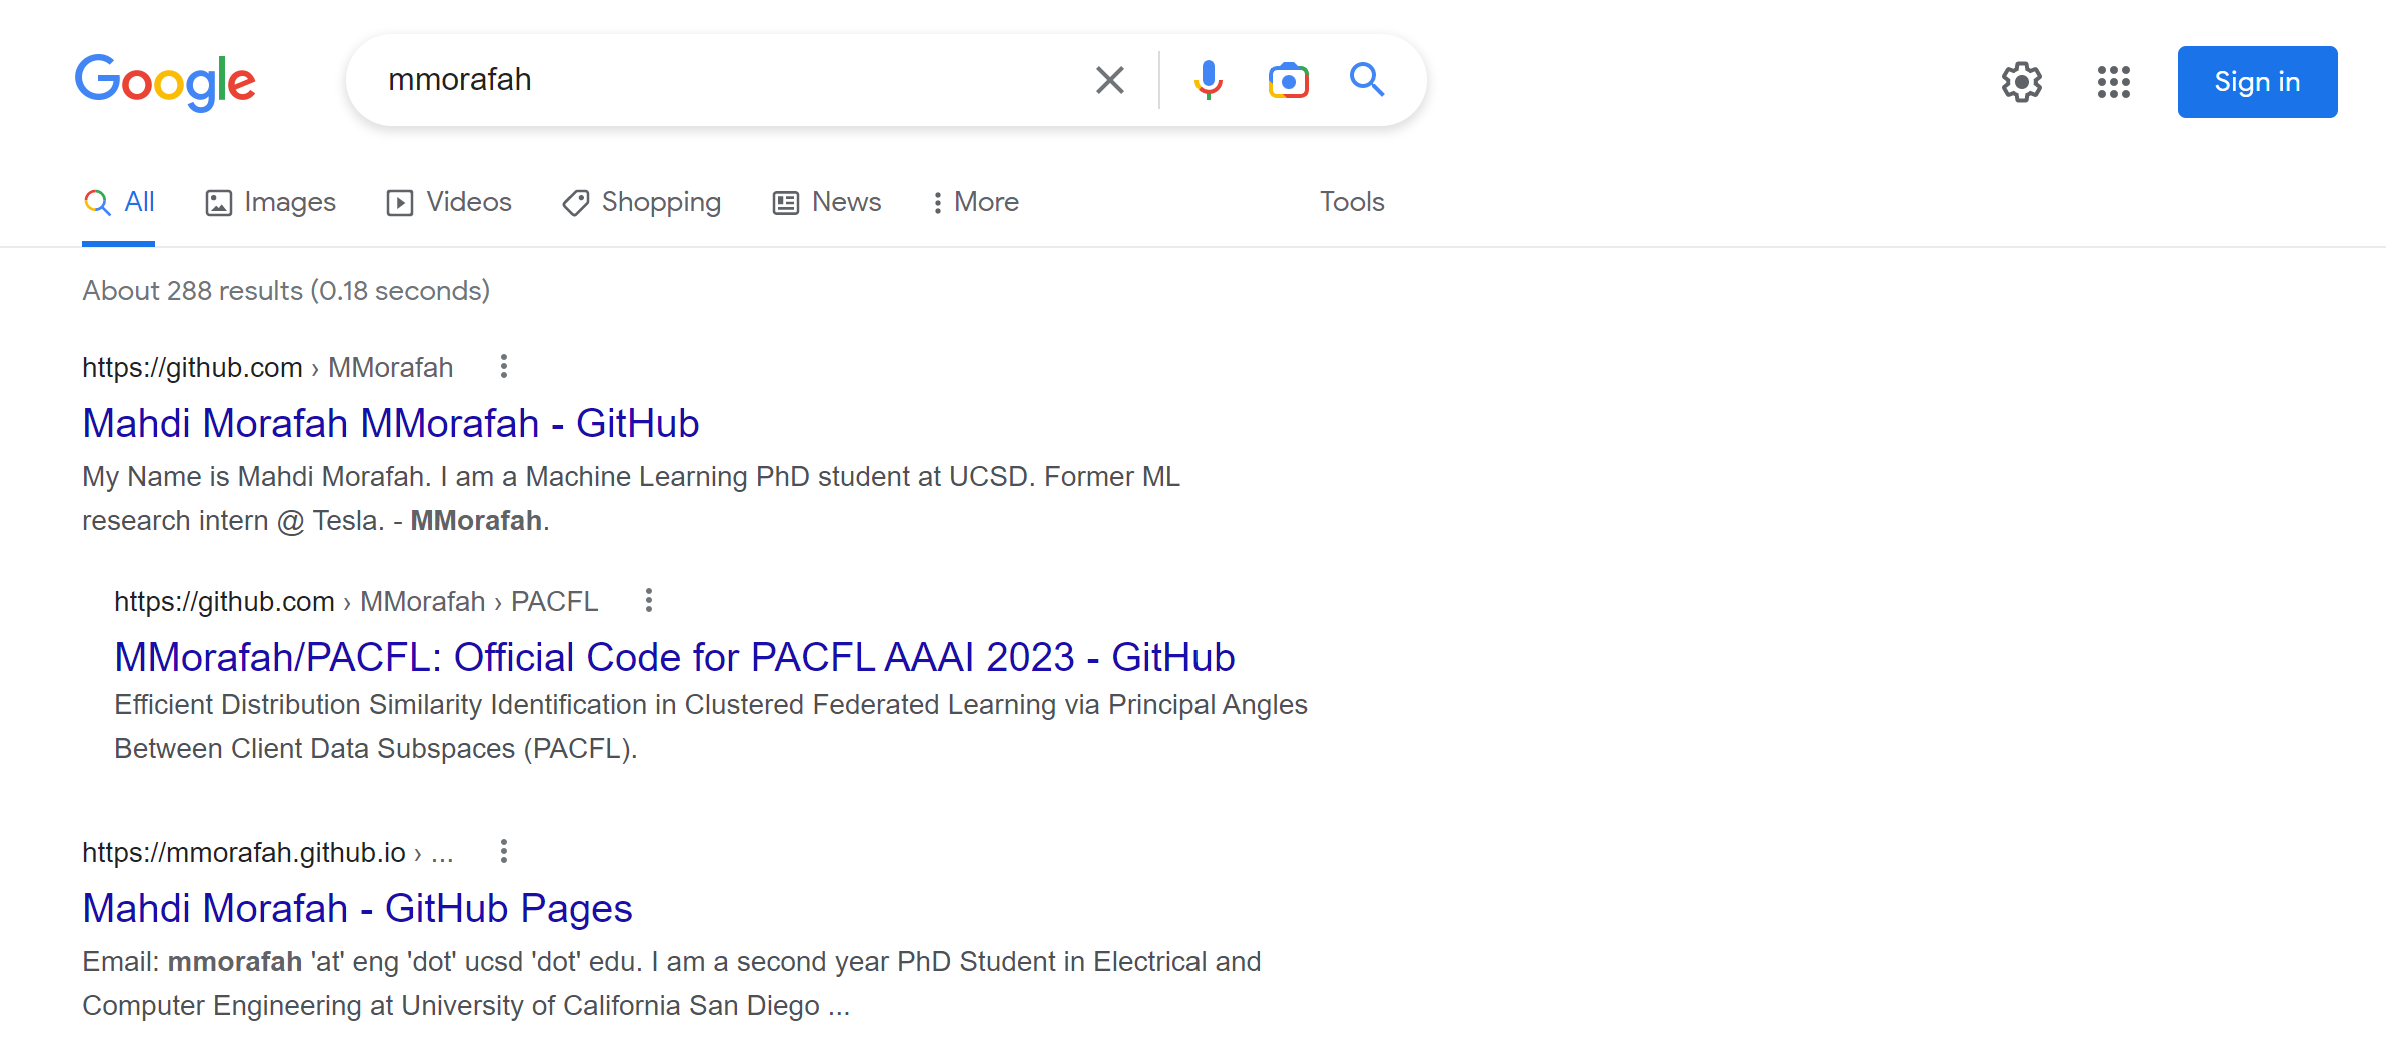The height and width of the screenshot is (1056, 2386).
Task: Open the Mahdi Morafah MMorafah - GitHub result
Action: point(390,423)
